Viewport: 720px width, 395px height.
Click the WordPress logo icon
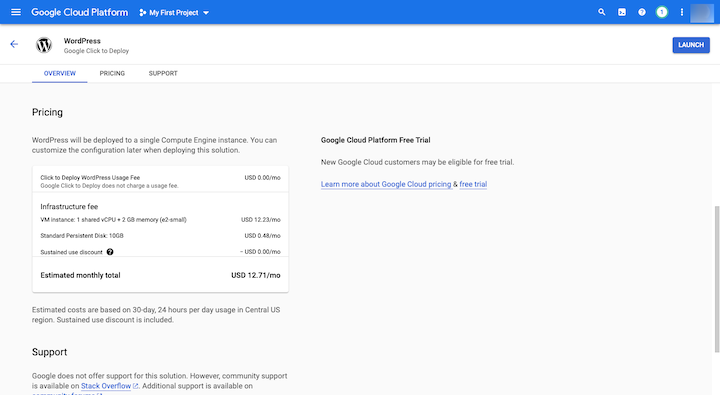[44, 45]
